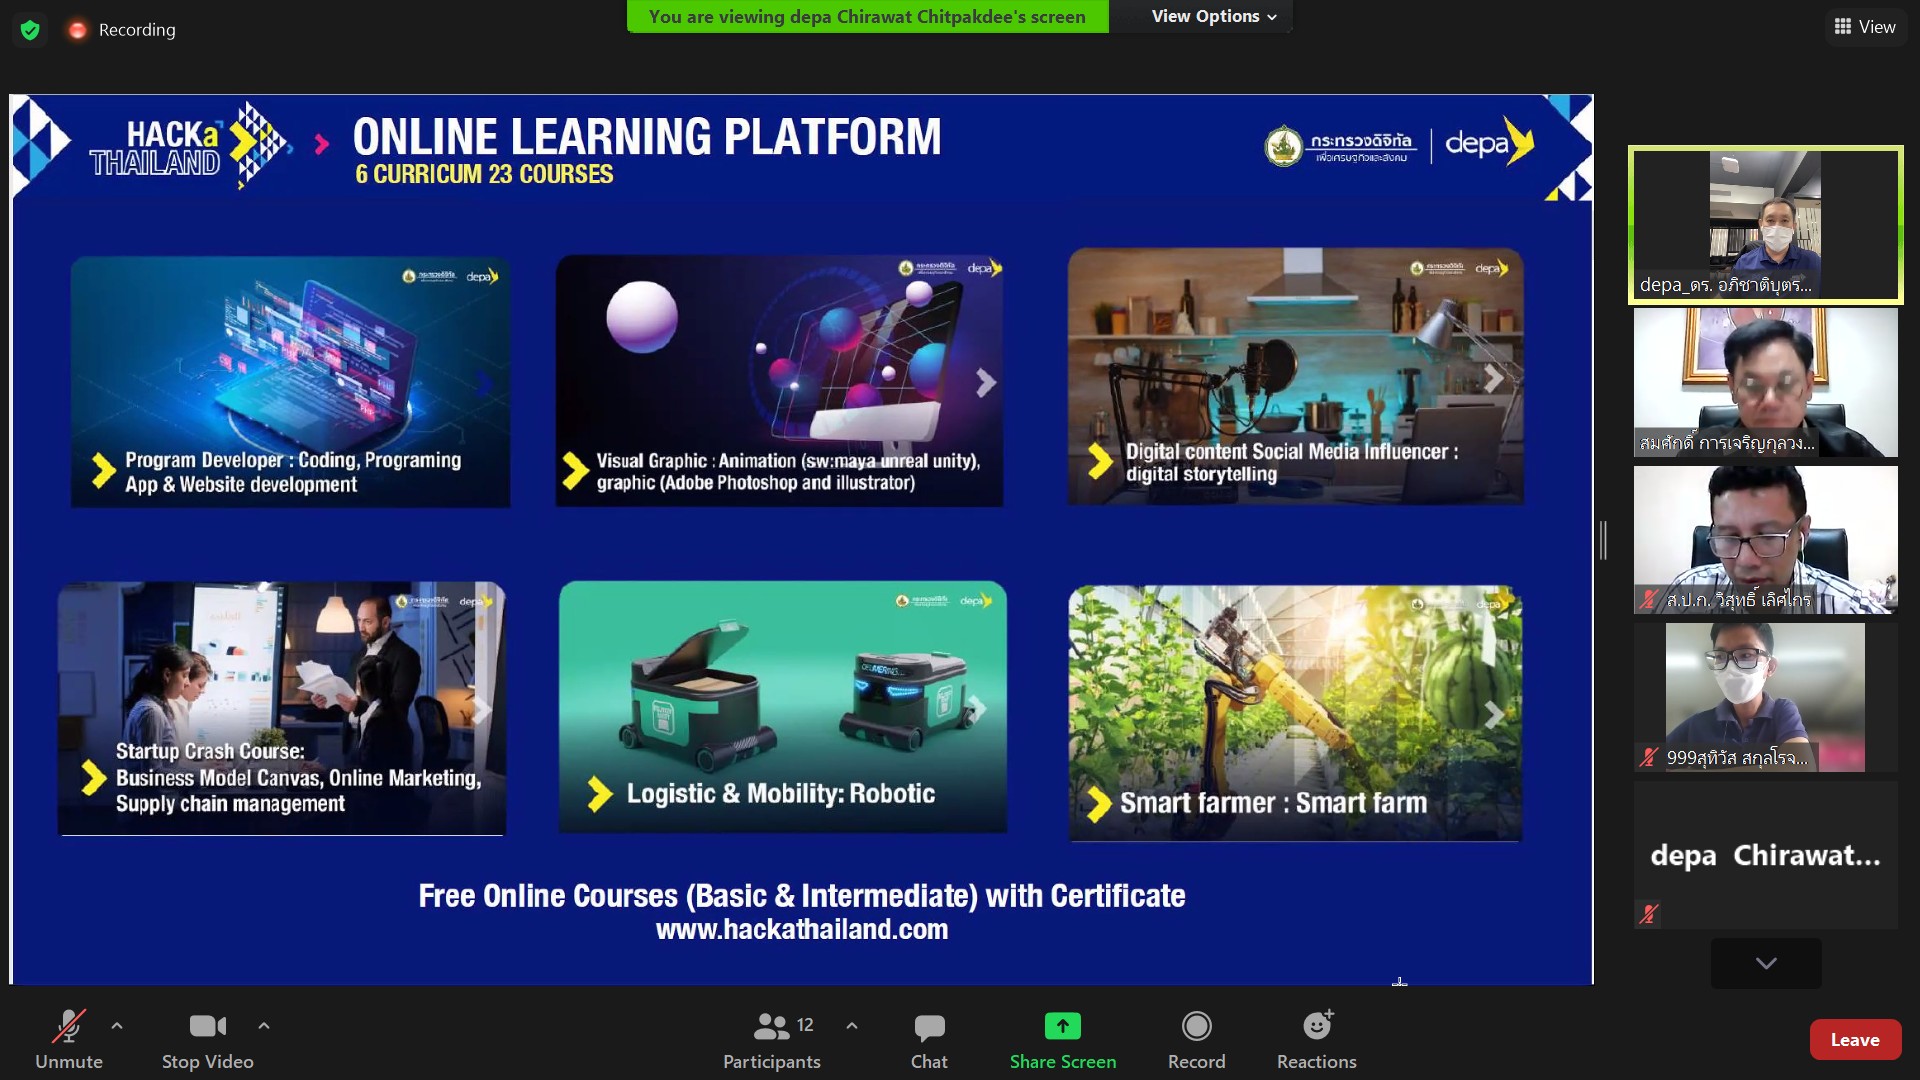Image resolution: width=1920 pixels, height=1080 pixels.
Task: Select ส.ป.ก. วิสุทธิ์ video thumbnail
Action: 1766,540
